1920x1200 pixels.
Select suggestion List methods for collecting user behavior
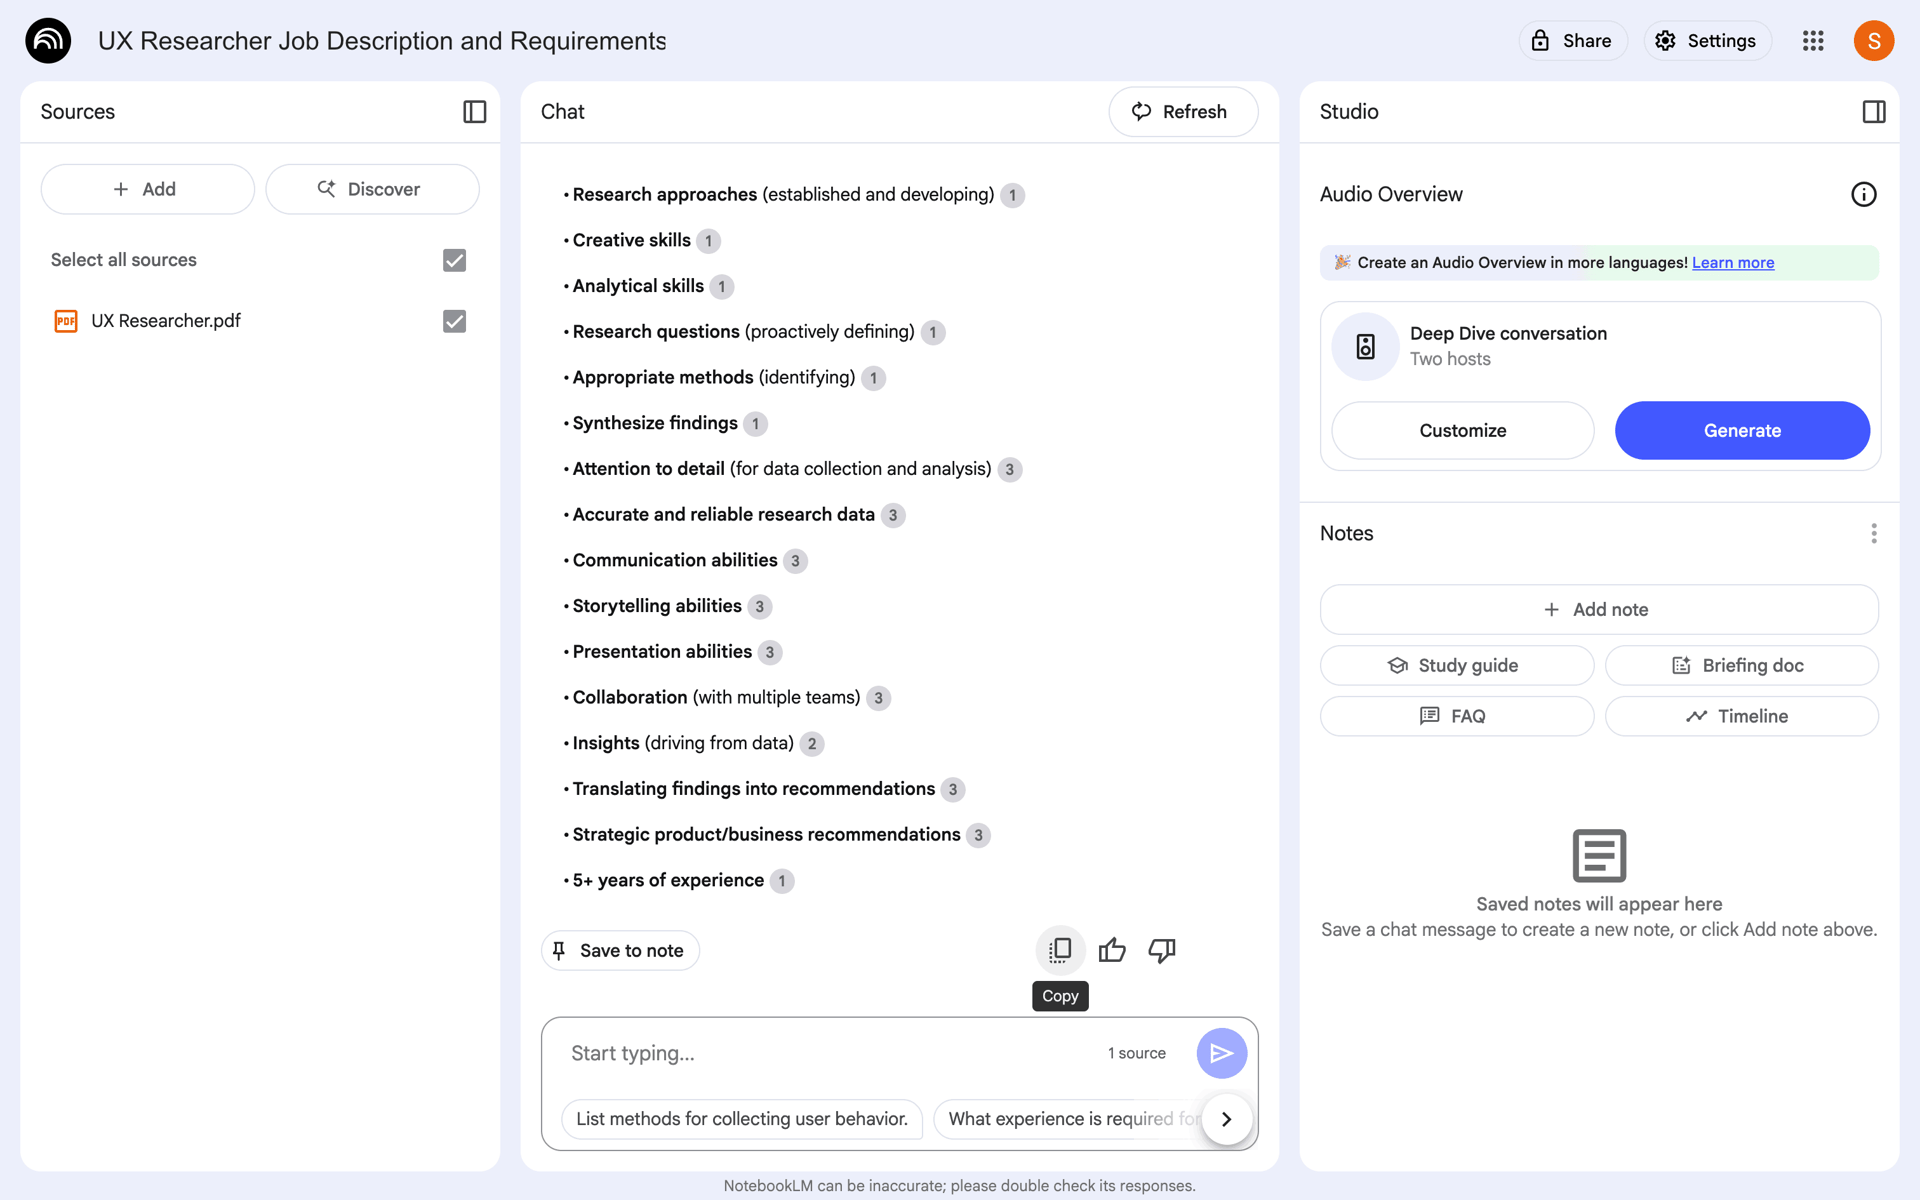[742, 1119]
